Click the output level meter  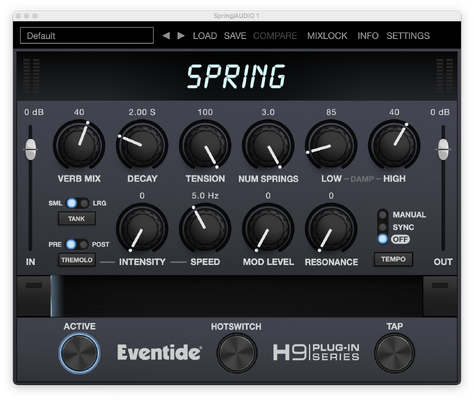pos(445,76)
